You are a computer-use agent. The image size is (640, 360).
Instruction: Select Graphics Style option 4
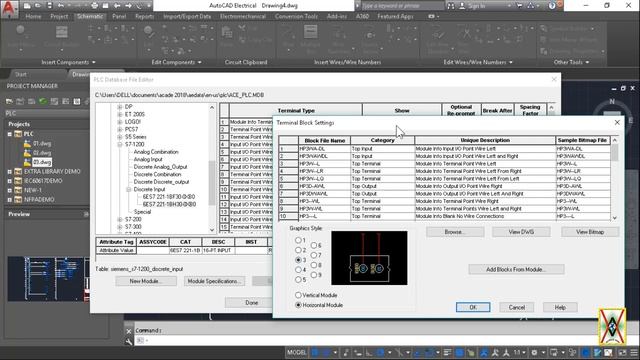click(298, 269)
